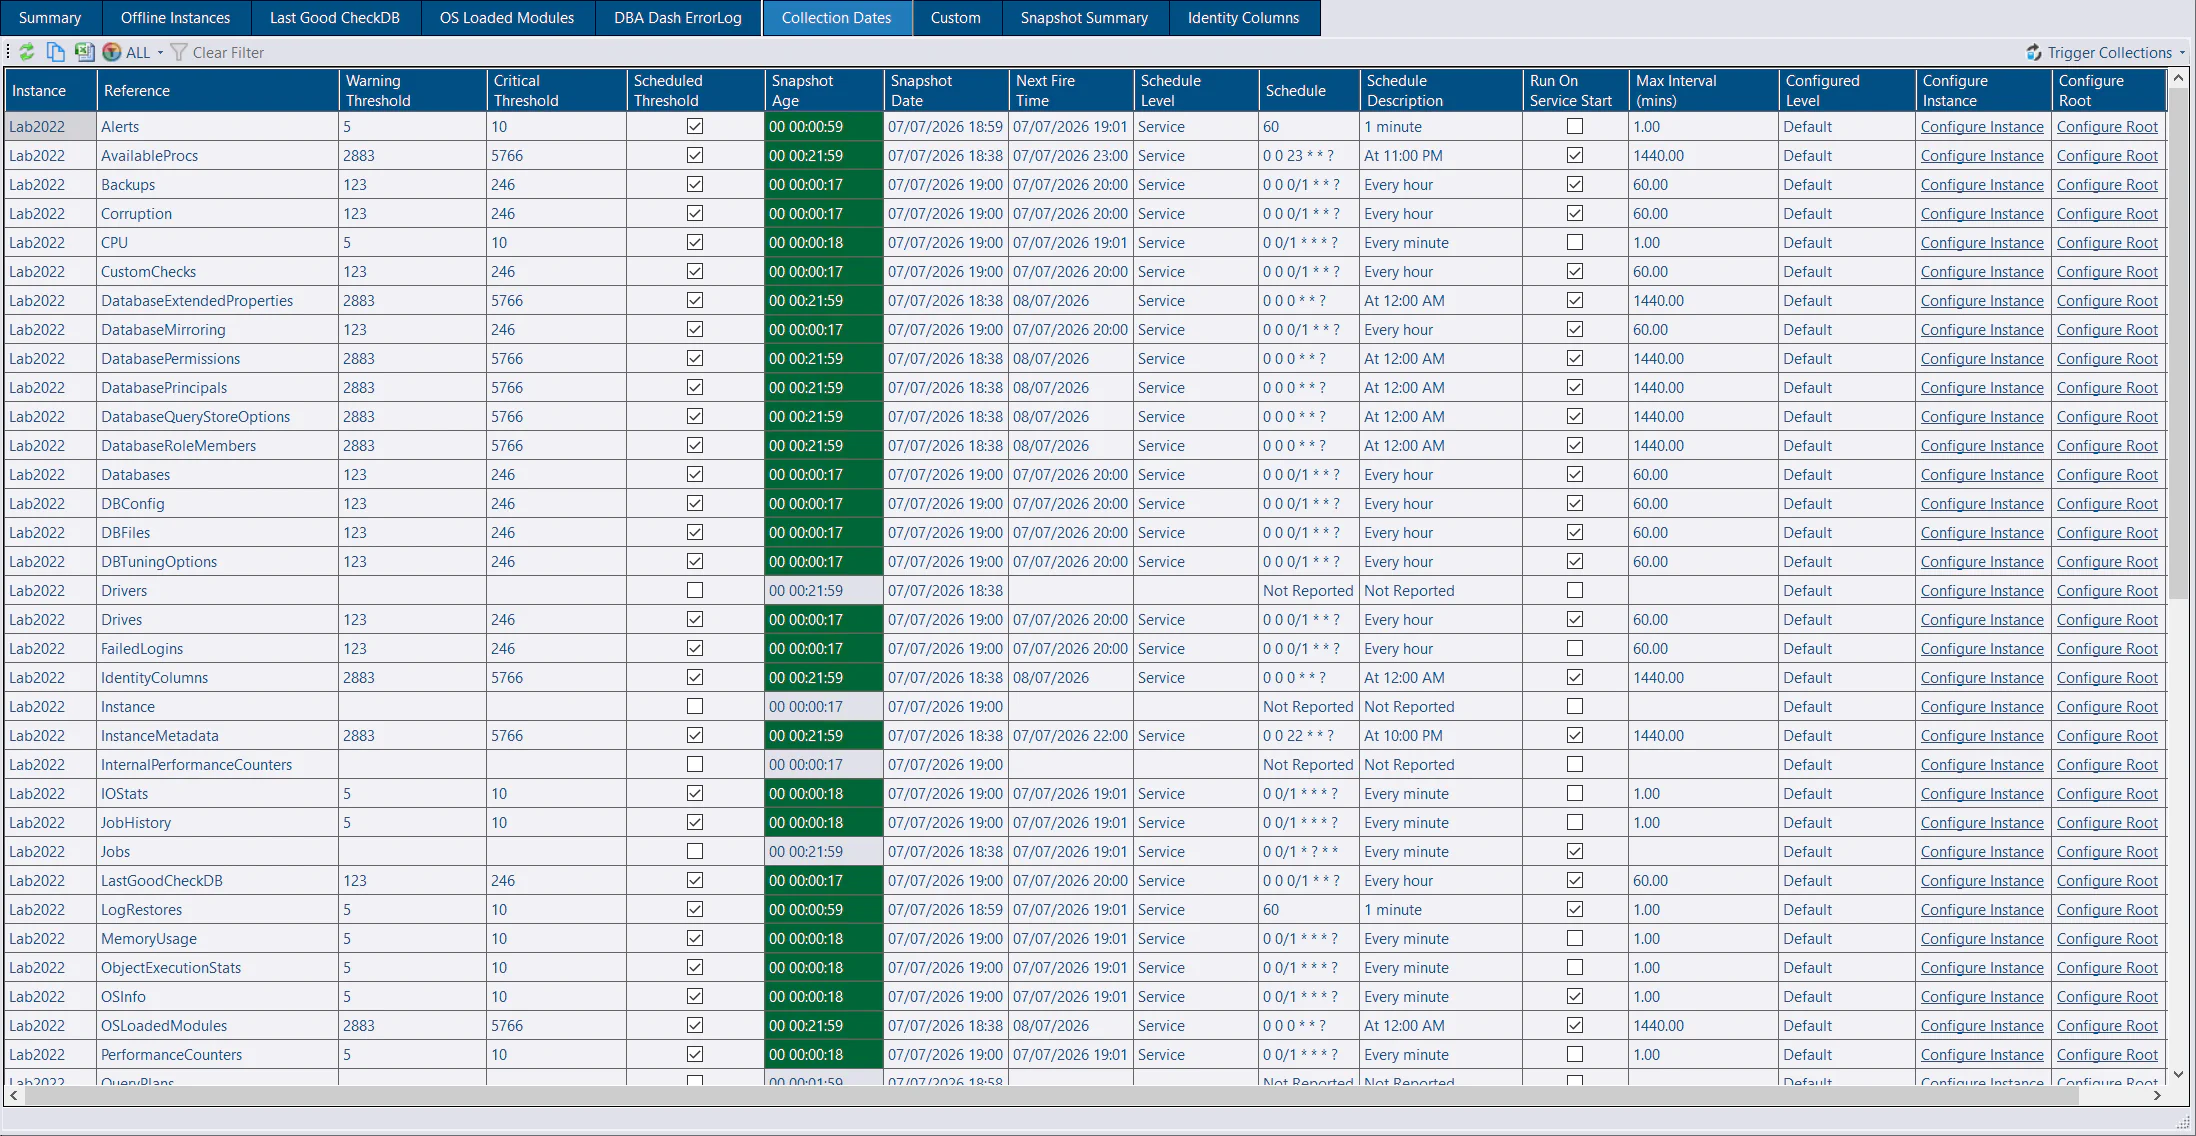Switch to the OS Loaded Modules tab

pyautogui.click(x=507, y=18)
